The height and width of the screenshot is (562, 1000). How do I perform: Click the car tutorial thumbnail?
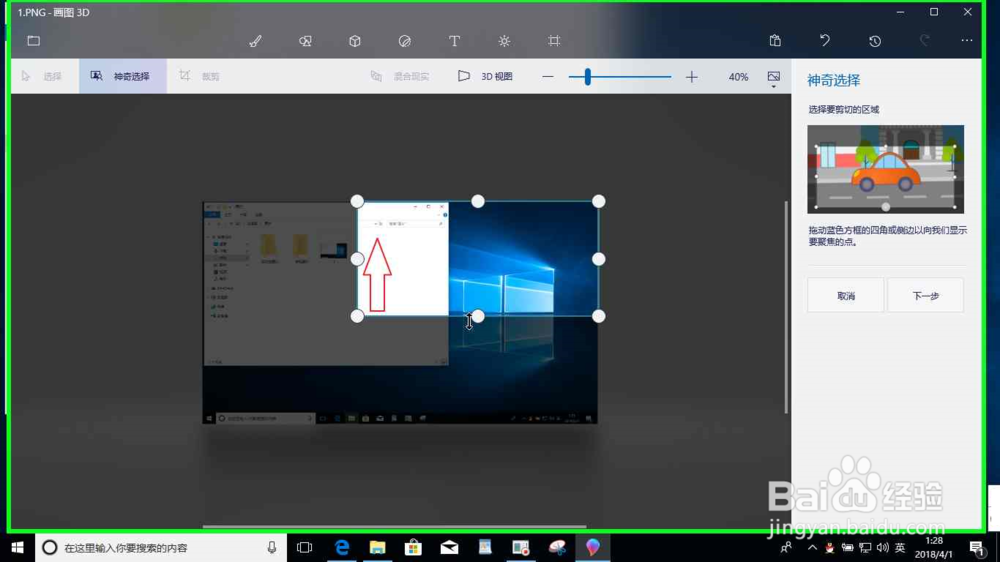(x=885, y=169)
